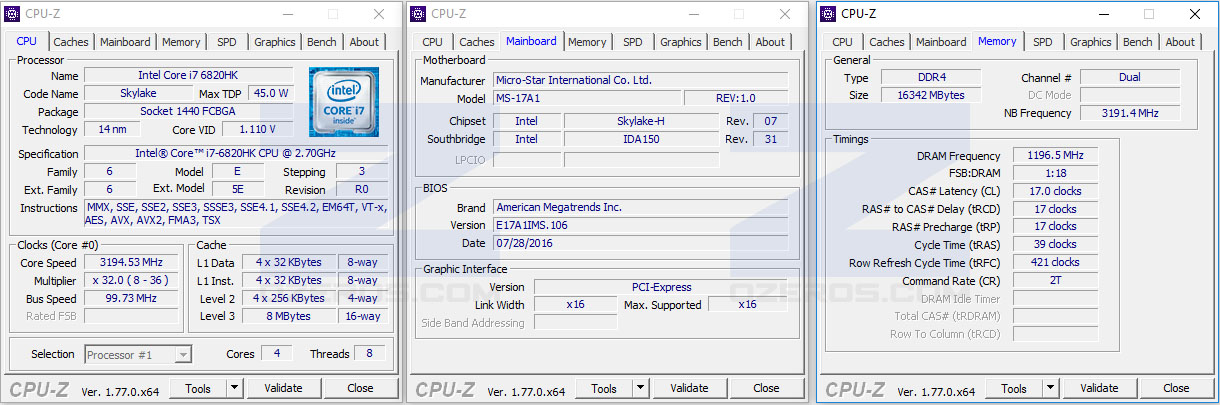Click the Level 3 cache value 8 MBytes
The image size is (1220, 405).
290,316
